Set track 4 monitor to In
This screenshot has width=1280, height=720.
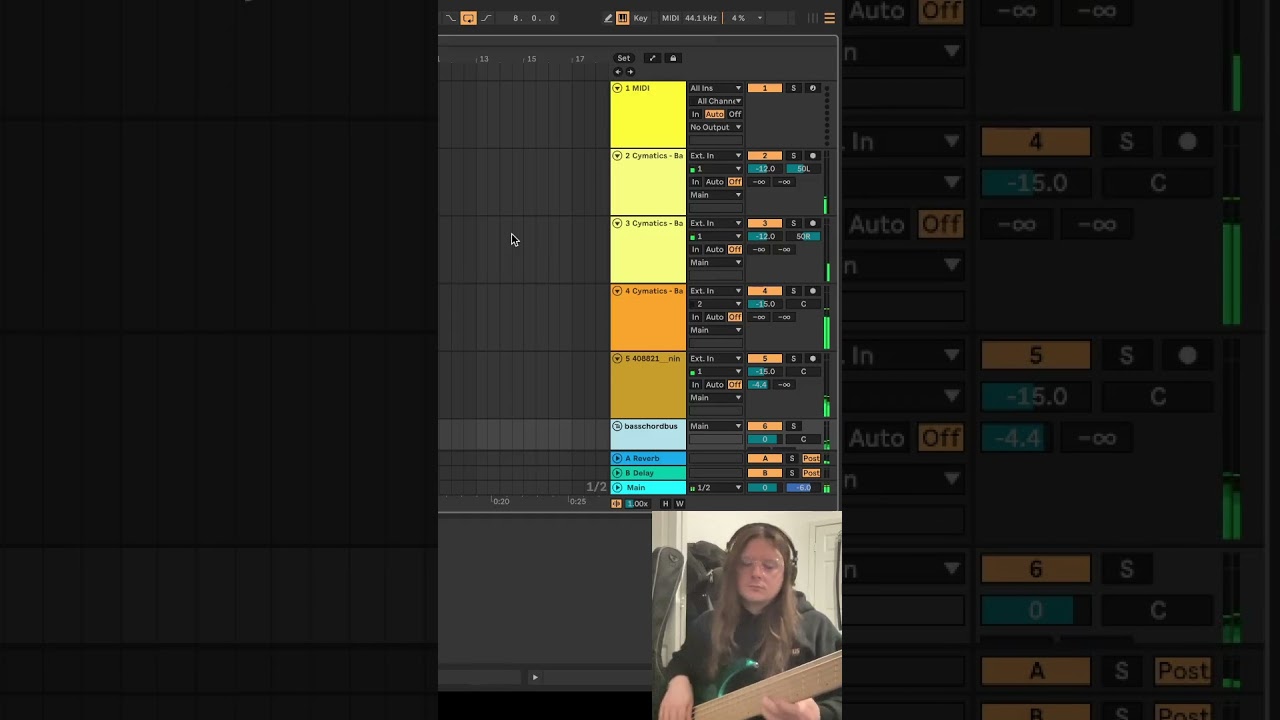pyautogui.click(x=696, y=317)
